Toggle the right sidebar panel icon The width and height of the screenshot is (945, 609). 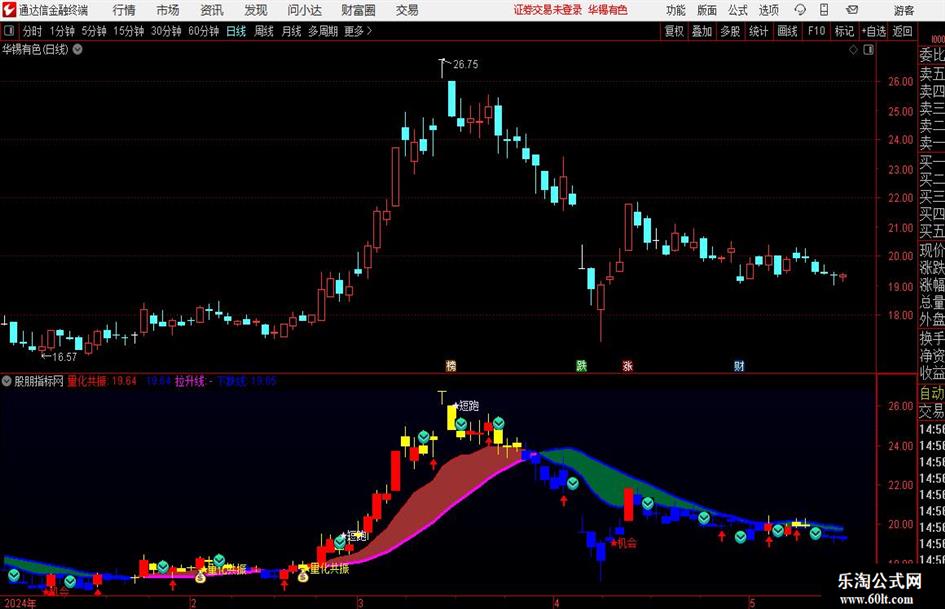[868, 50]
